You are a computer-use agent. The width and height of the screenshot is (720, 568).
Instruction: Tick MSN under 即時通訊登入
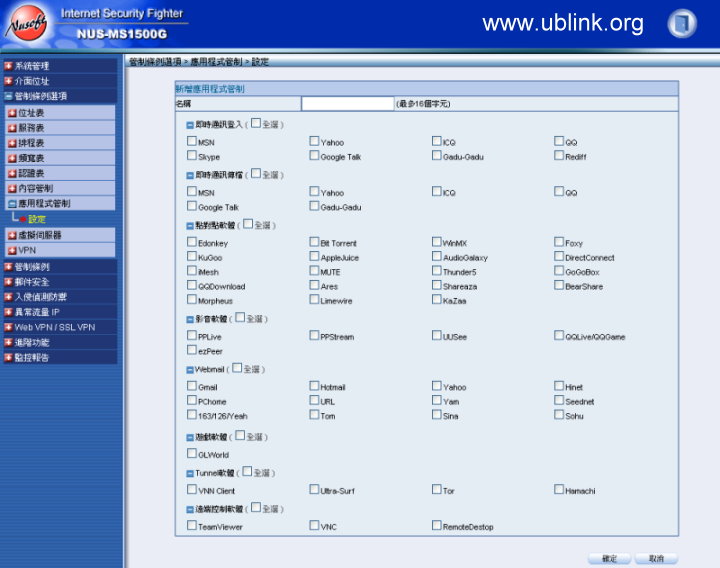coord(192,141)
